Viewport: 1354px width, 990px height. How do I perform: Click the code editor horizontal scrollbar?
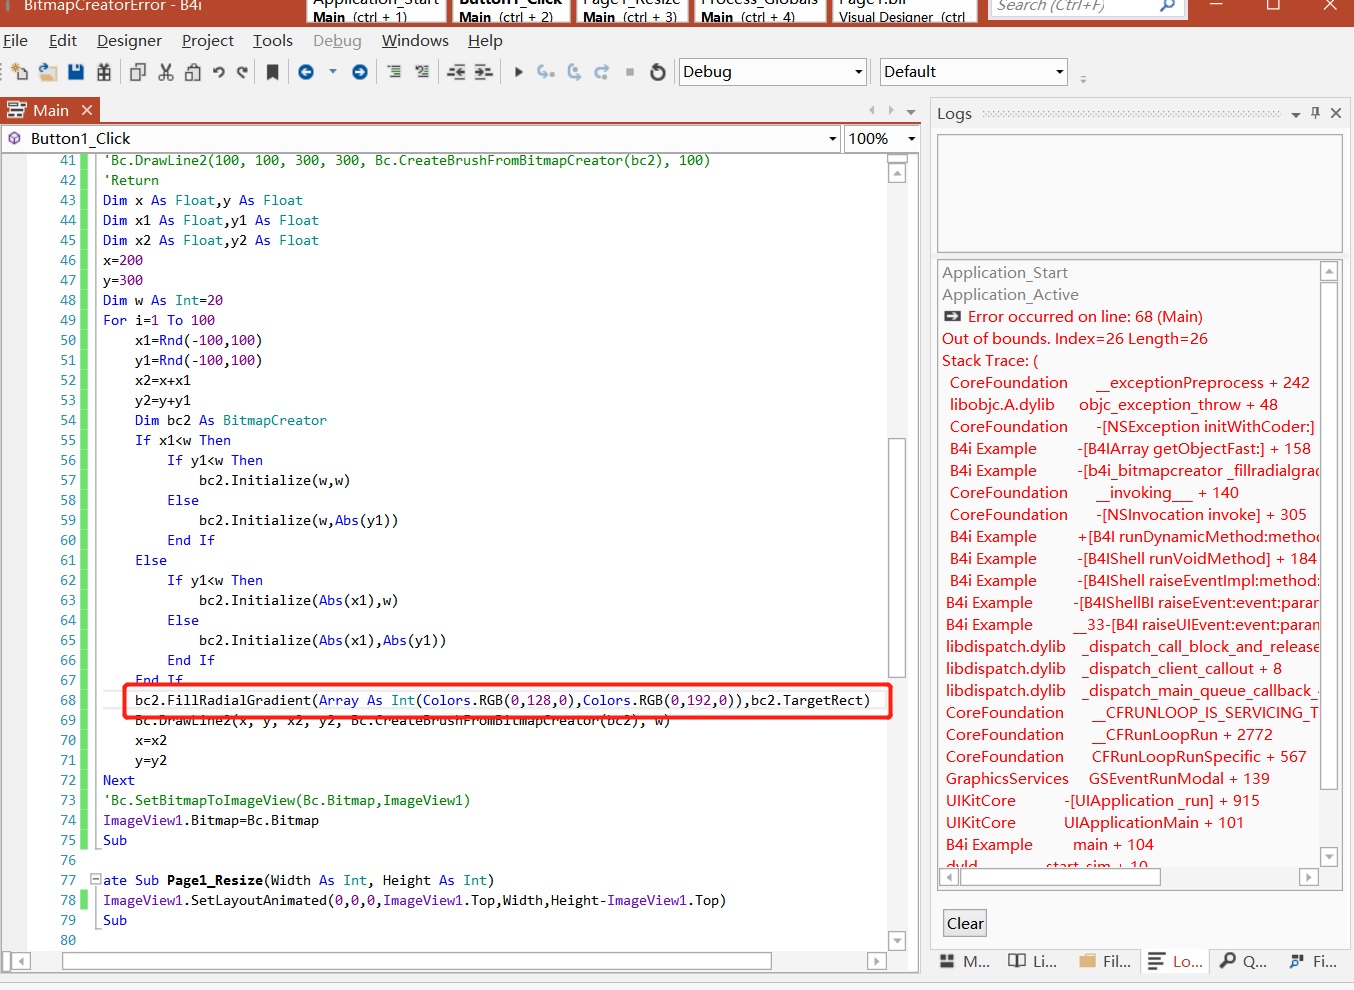(416, 961)
